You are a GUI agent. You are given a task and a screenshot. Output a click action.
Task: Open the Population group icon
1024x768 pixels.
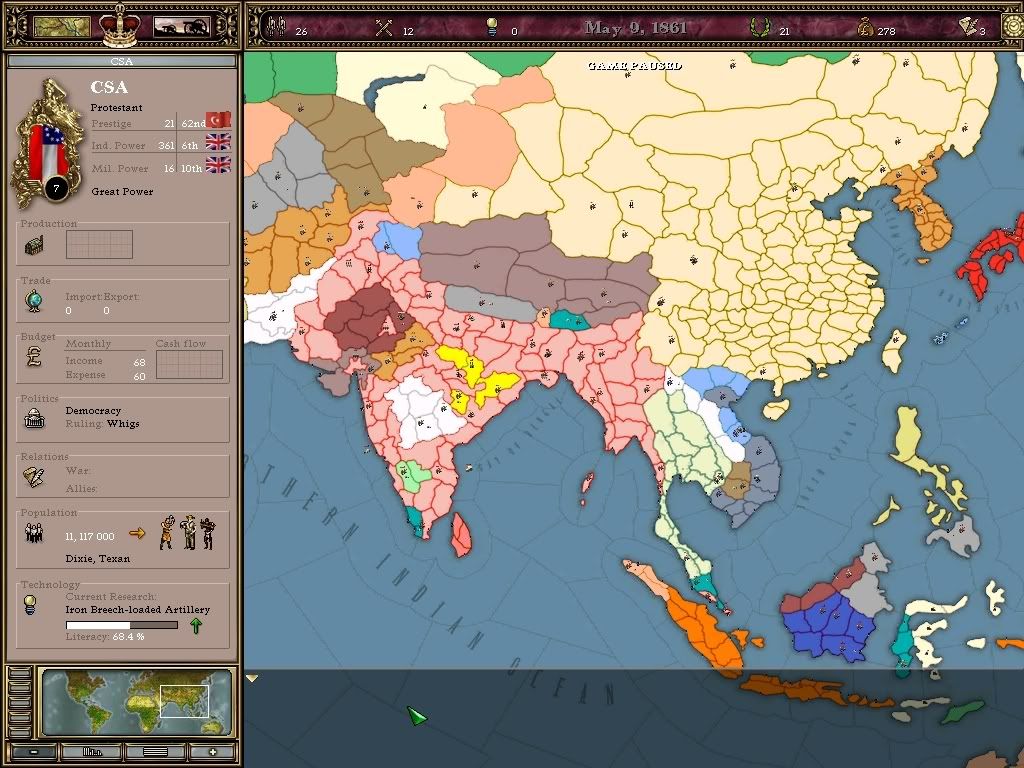pos(36,535)
